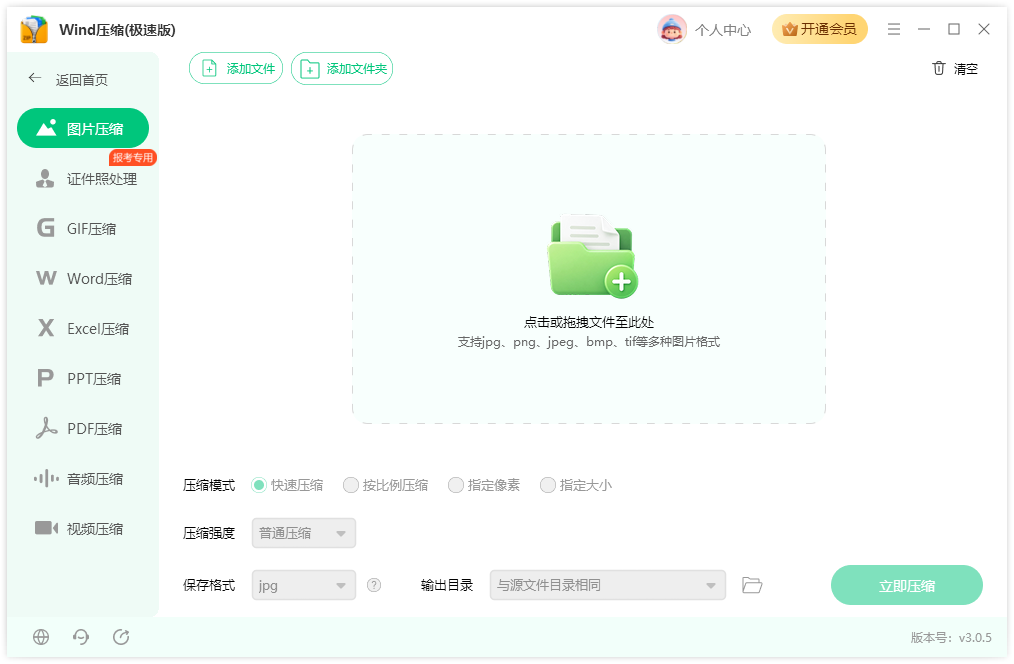The width and height of the screenshot is (1014, 664).
Task: Open 个人中心 link
Action: click(x=723, y=30)
